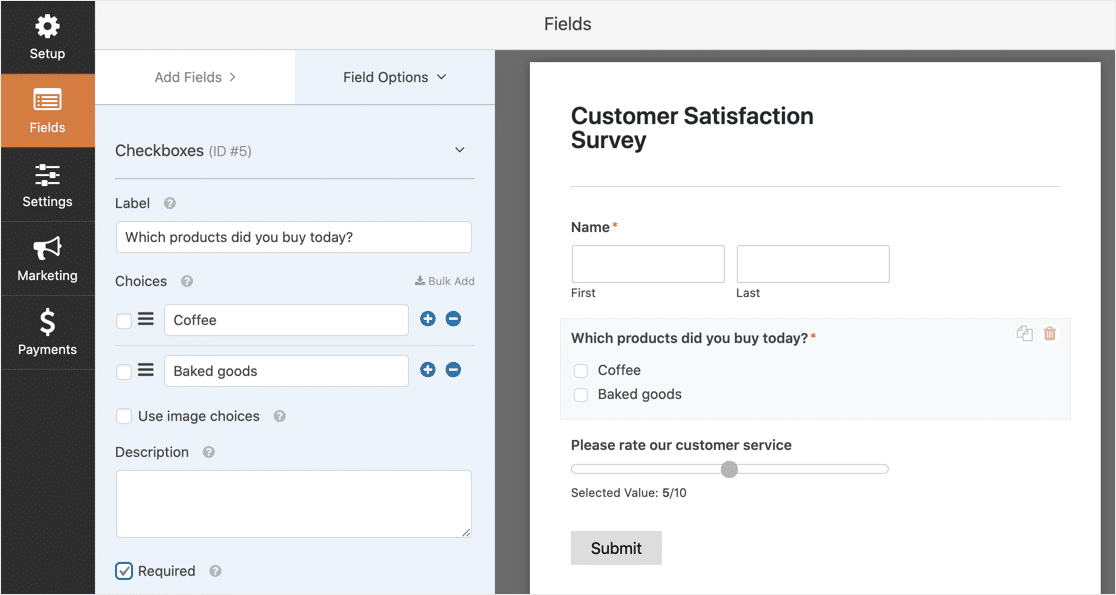
Task: Switch to Add Fields tab
Action: pyautogui.click(x=195, y=77)
